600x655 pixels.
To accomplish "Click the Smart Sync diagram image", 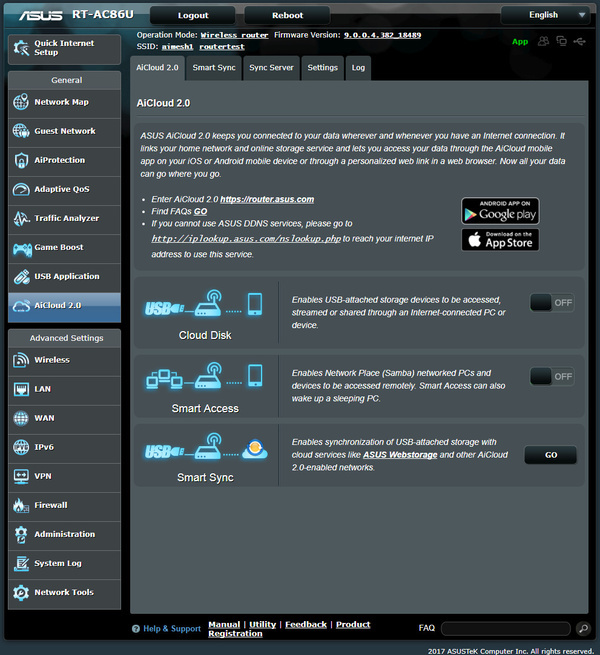I will (206, 447).
